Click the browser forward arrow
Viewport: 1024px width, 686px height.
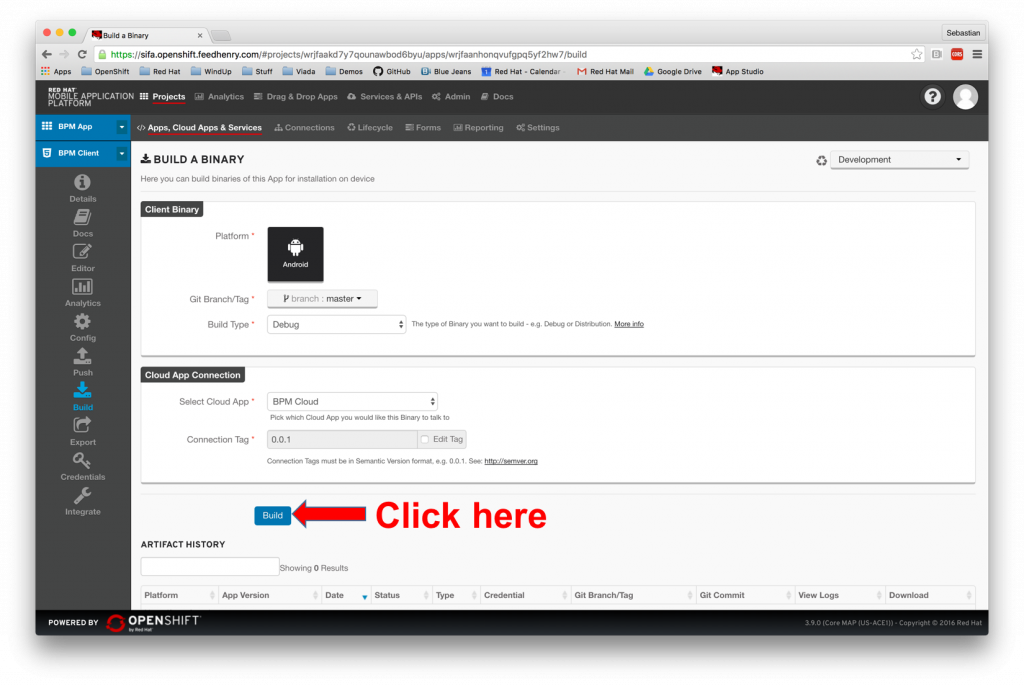tap(64, 54)
